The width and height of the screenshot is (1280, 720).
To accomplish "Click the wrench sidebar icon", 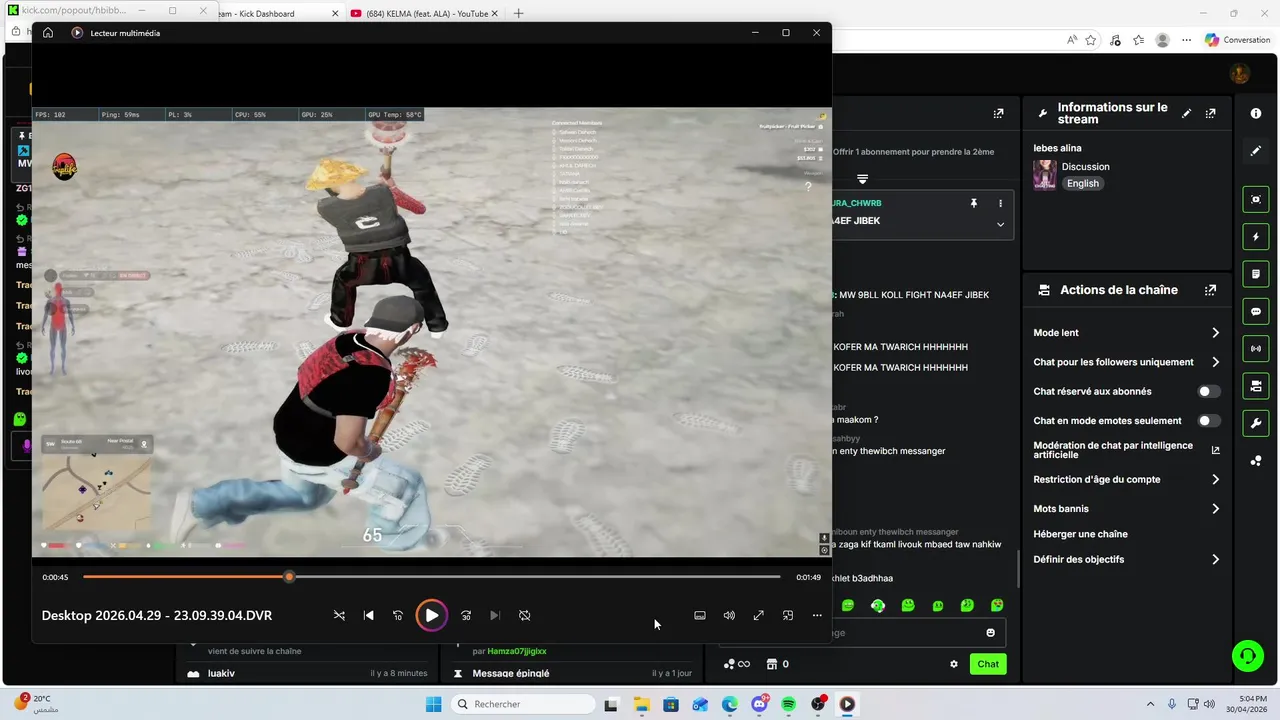I will point(1256,423).
